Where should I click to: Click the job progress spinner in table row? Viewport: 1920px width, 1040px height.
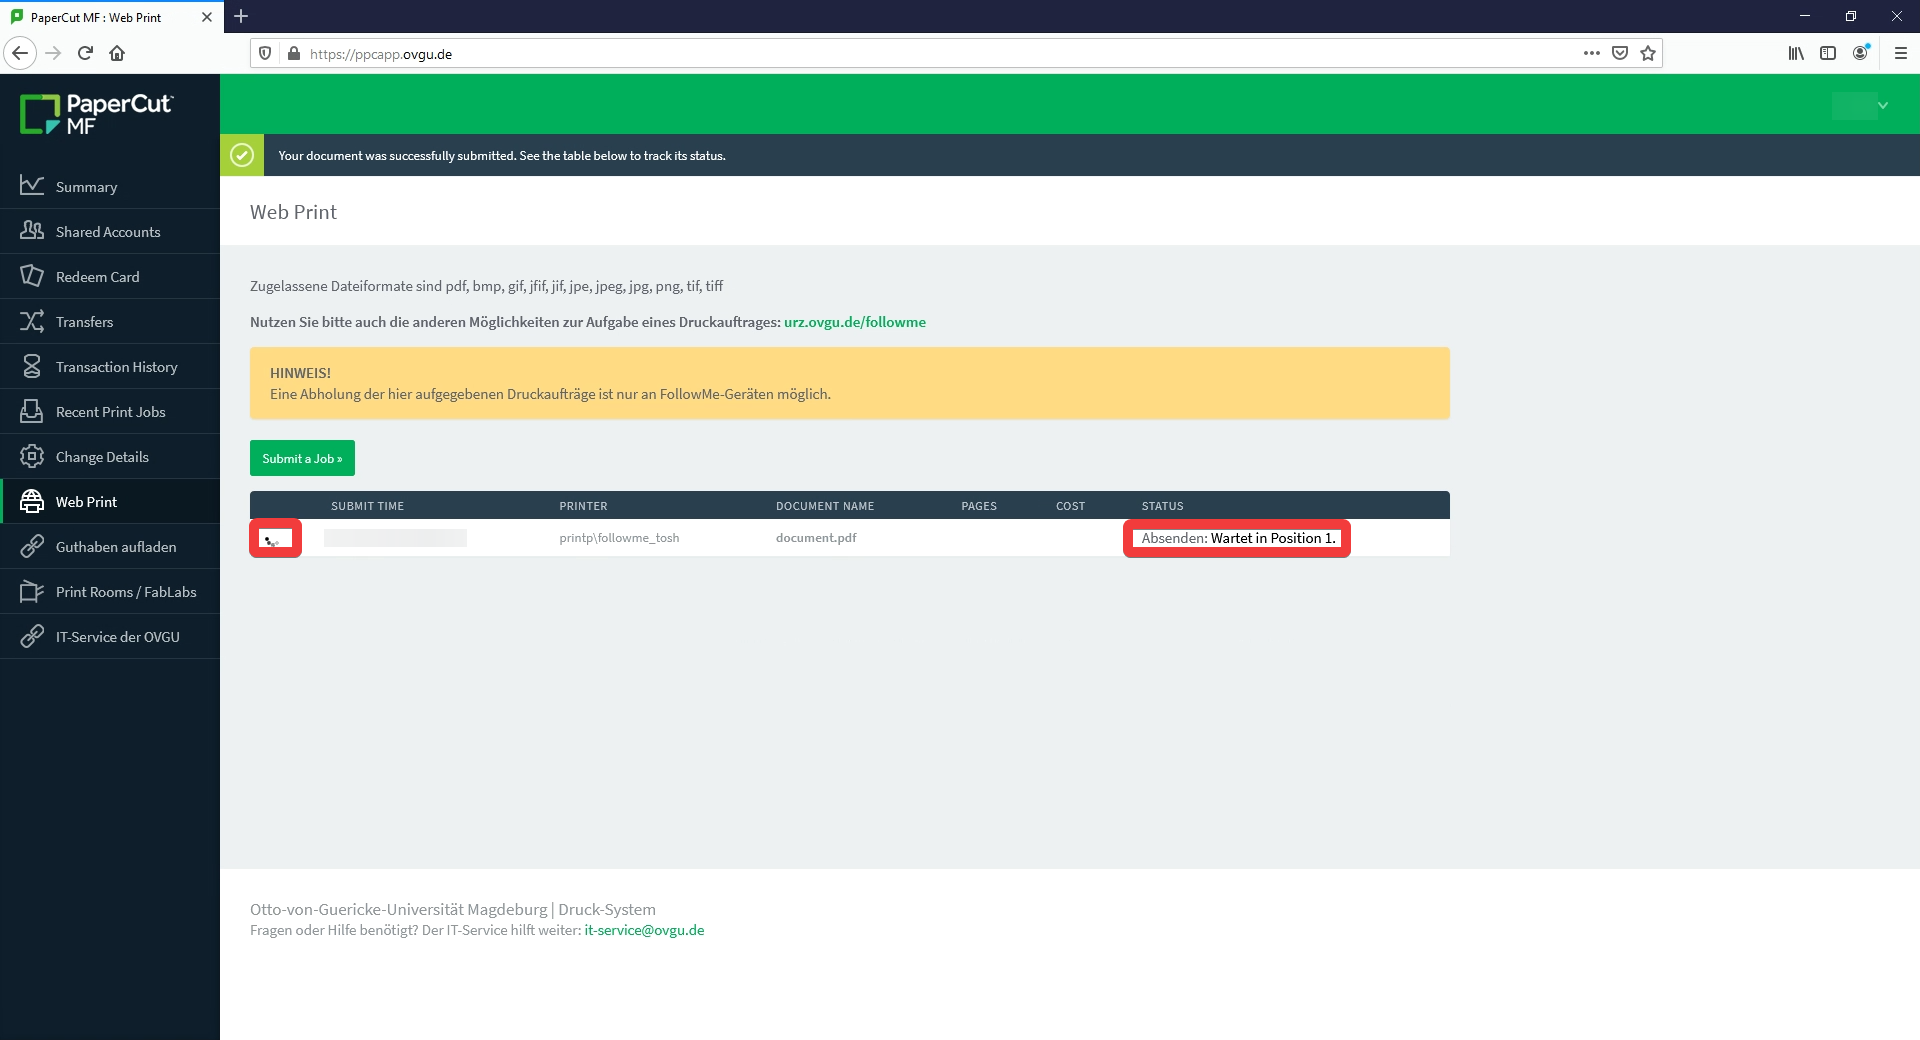tap(272, 541)
